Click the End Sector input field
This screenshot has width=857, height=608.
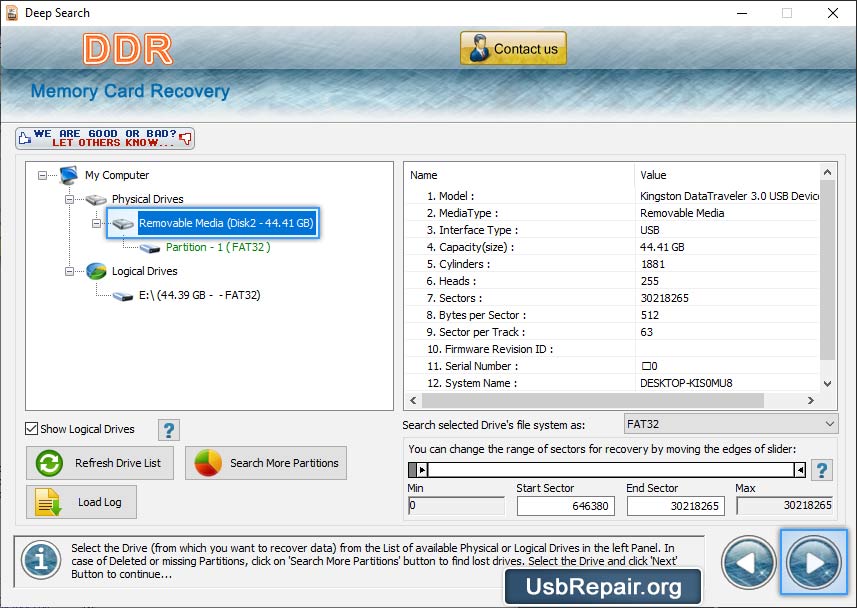676,506
